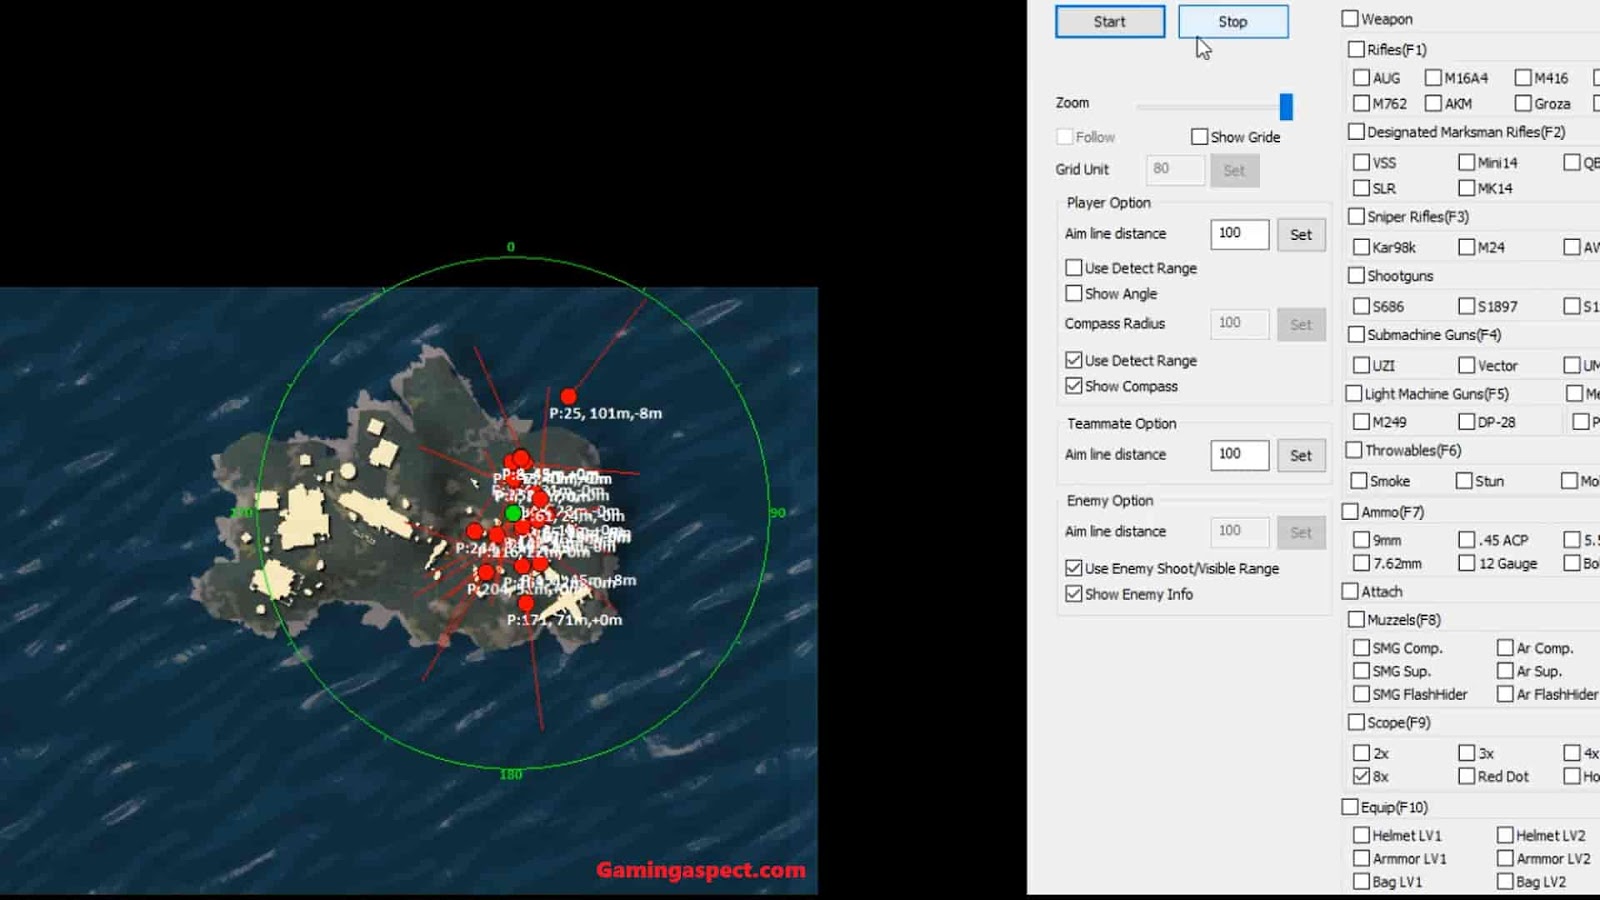Viewport: 1600px width, 900px height.
Task: Tick the Follow checkbox
Action: [1065, 137]
